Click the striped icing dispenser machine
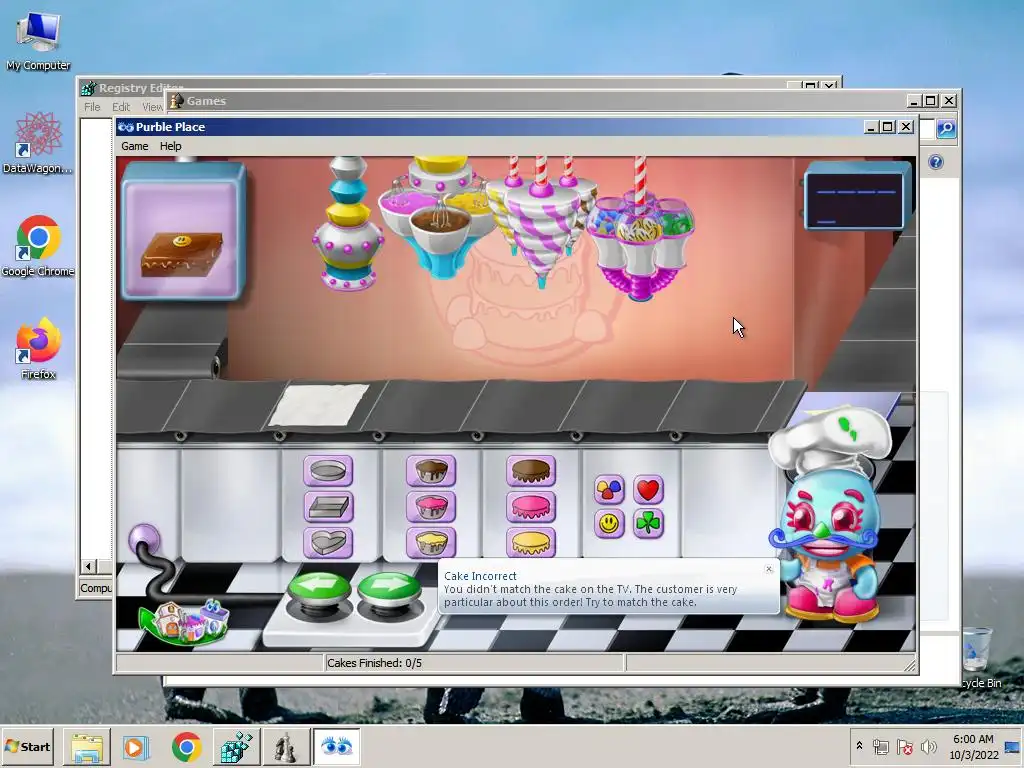Image resolution: width=1024 pixels, height=768 pixels. click(541, 223)
